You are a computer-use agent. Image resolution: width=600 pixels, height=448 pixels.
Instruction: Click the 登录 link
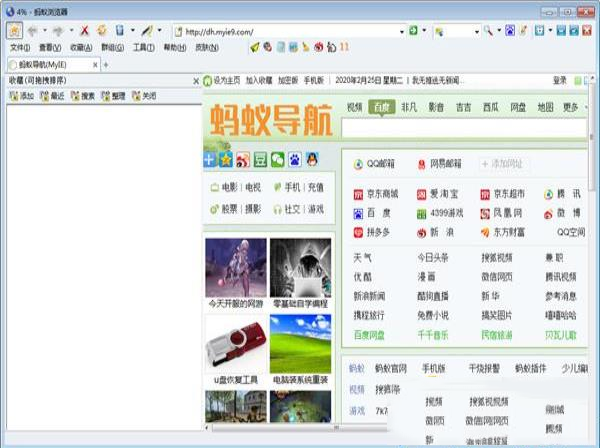pyautogui.click(x=559, y=80)
